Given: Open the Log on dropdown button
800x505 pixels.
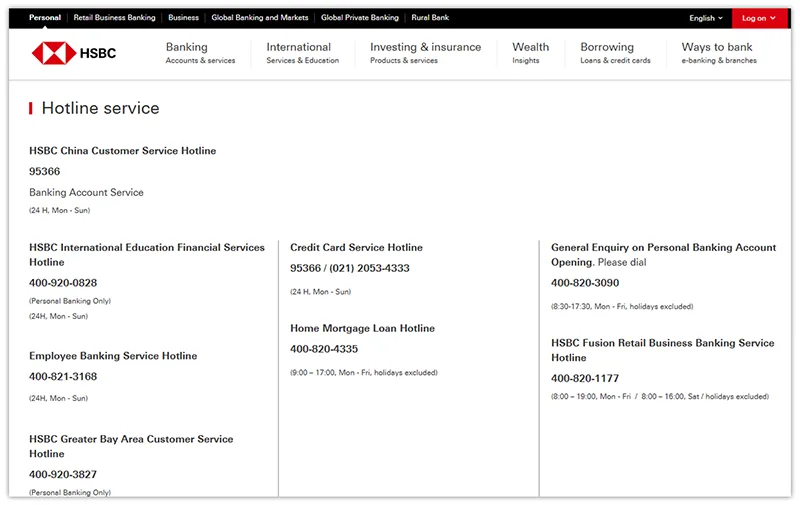Looking at the screenshot, I should point(759,18).
